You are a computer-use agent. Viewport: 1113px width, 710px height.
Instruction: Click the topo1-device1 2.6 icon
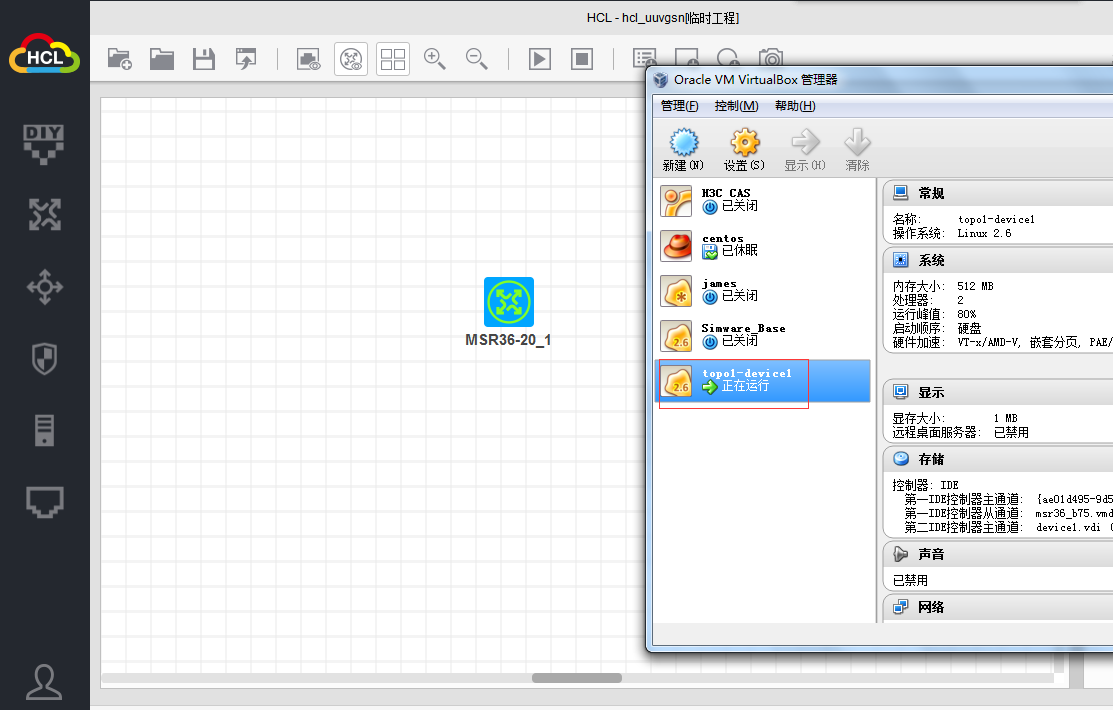pos(676,381)
